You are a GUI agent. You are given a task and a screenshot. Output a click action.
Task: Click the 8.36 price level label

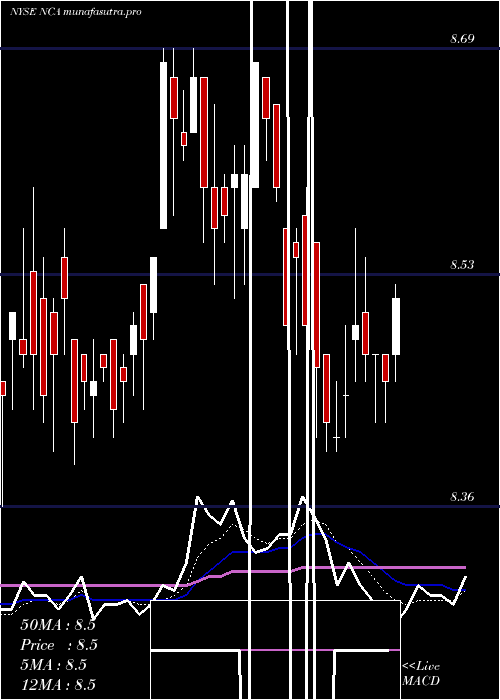(x=462, y=496)
